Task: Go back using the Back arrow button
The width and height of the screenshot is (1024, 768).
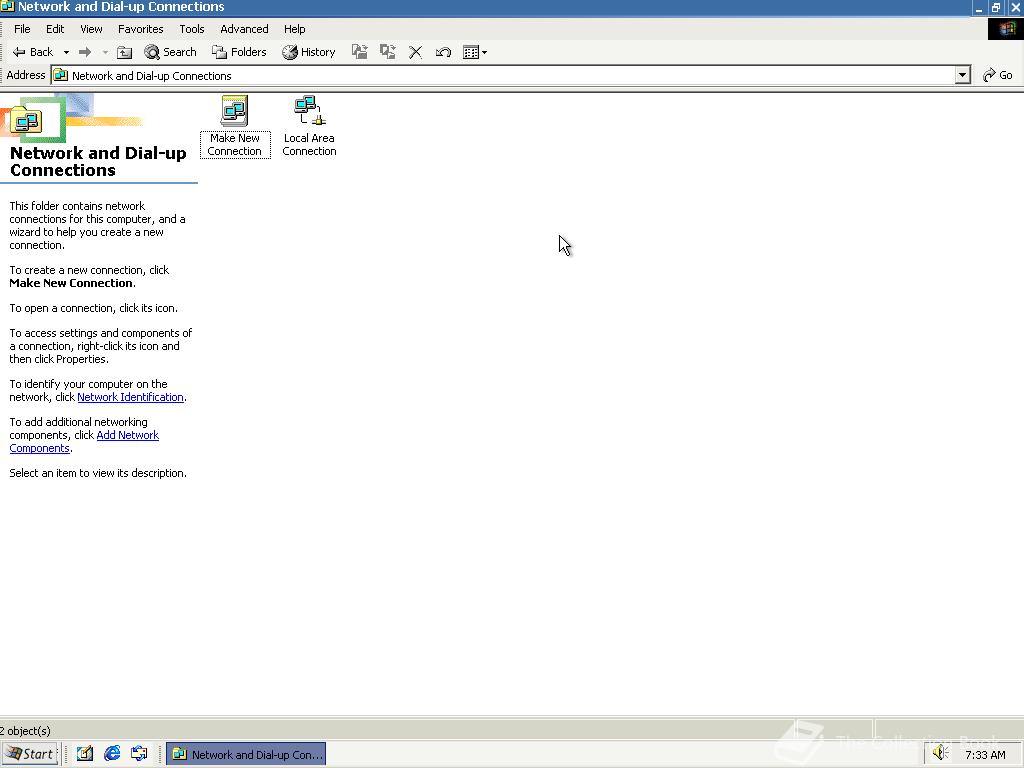Action: (x=33, y=52)
